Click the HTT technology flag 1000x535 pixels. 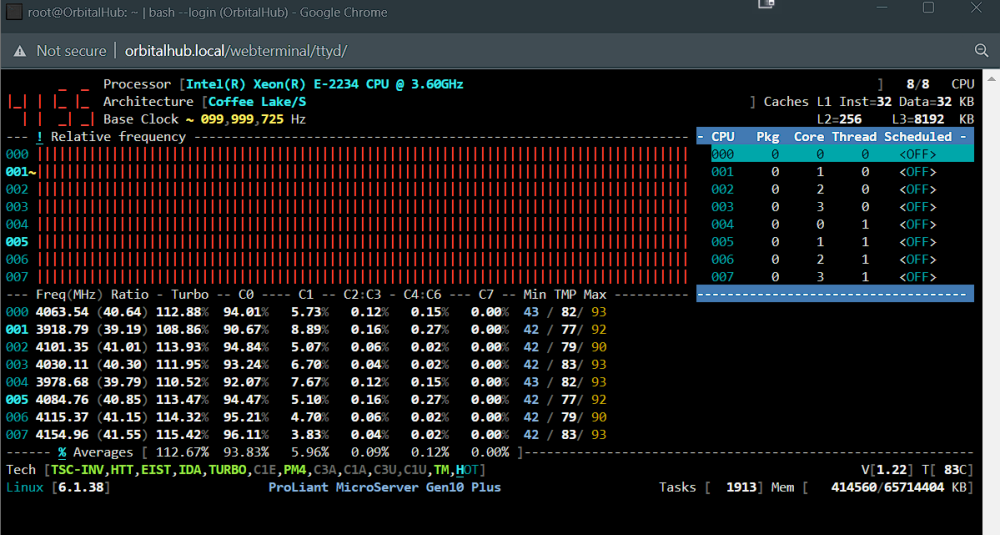point(122,470)
